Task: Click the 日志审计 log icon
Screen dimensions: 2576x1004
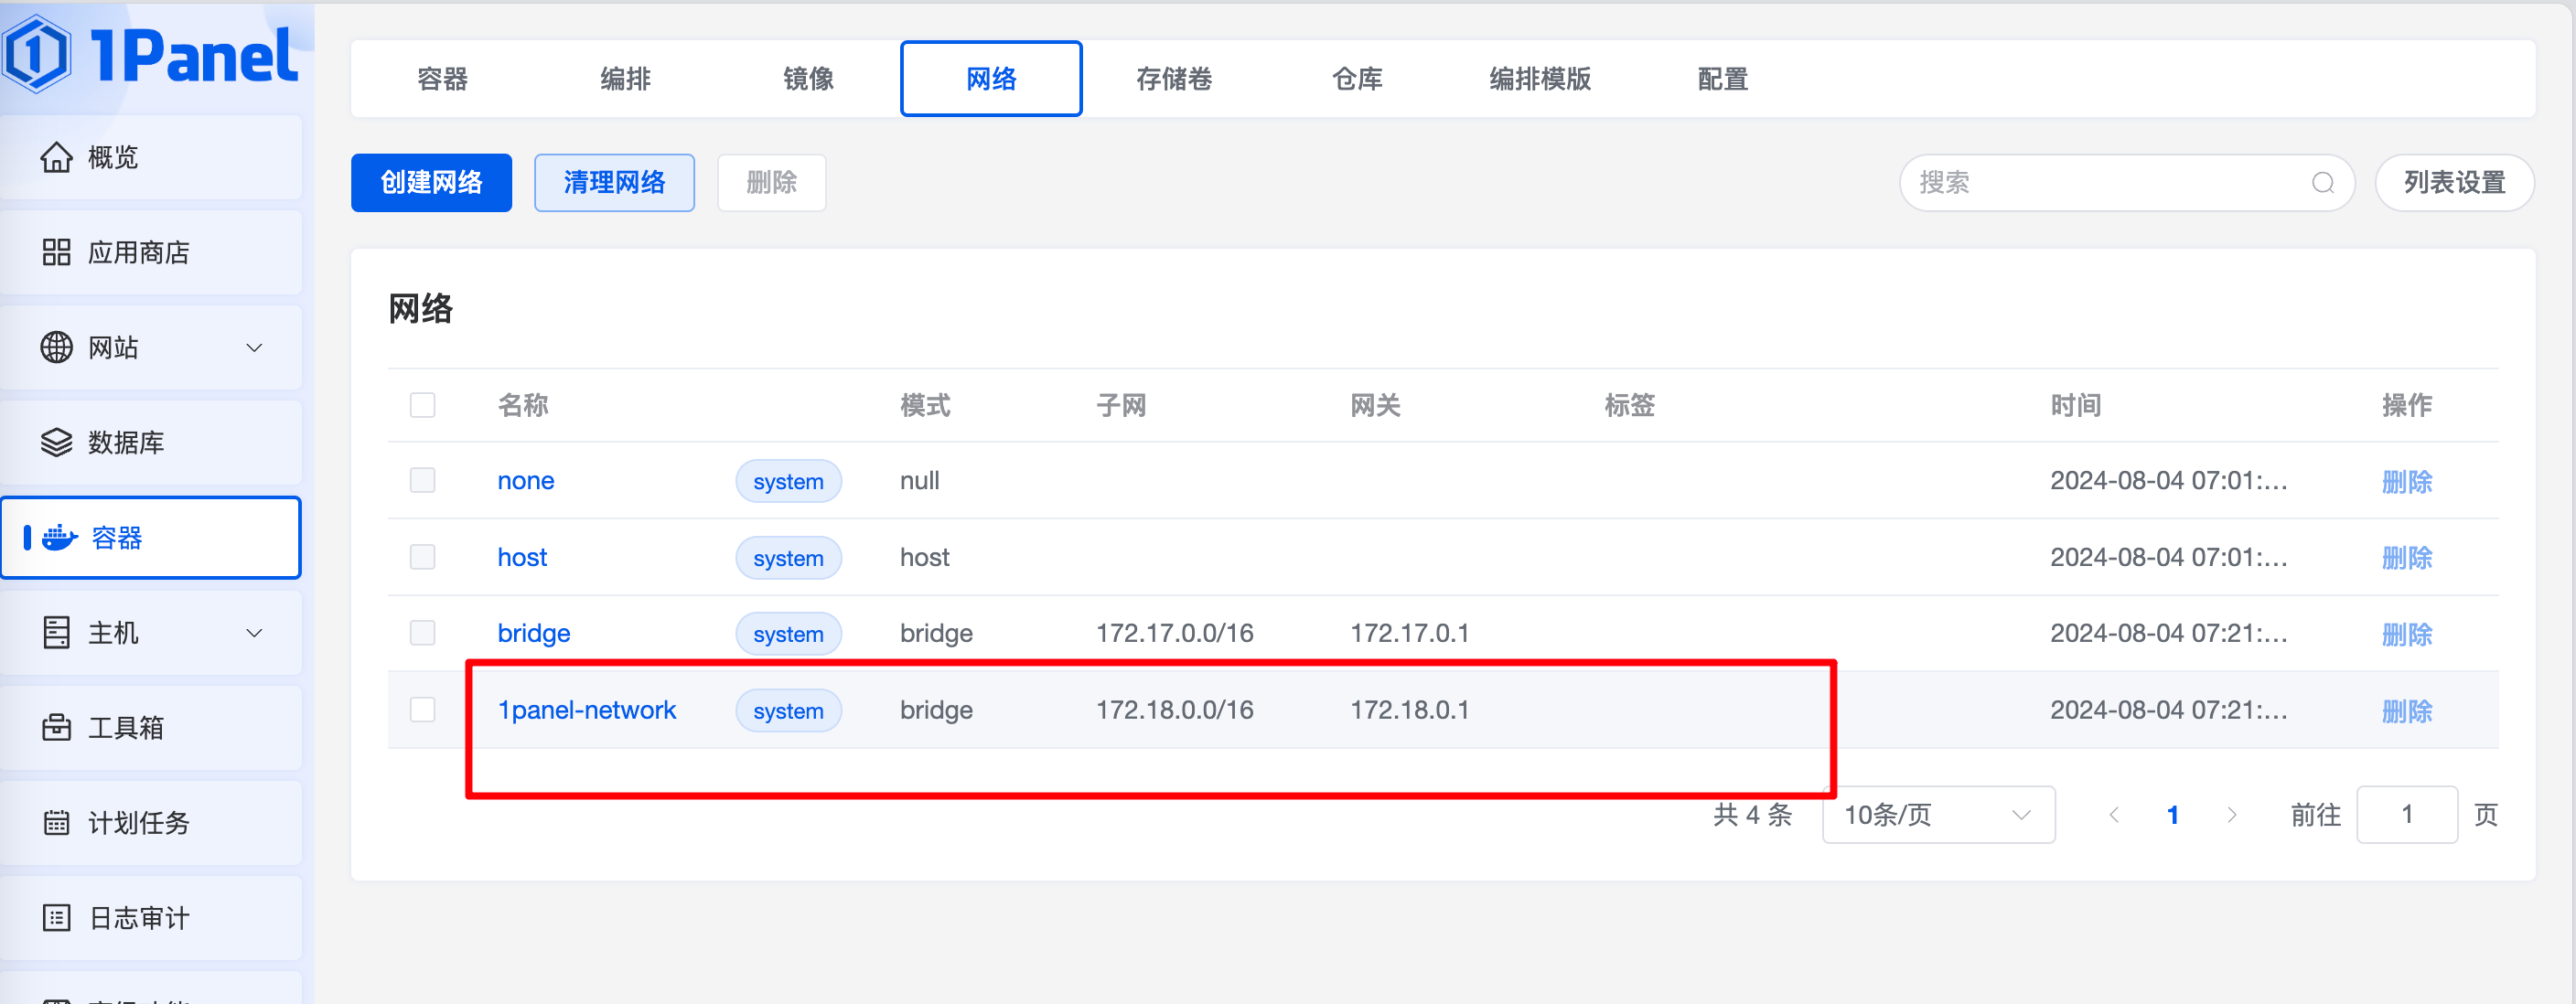Action: (56, 918)
